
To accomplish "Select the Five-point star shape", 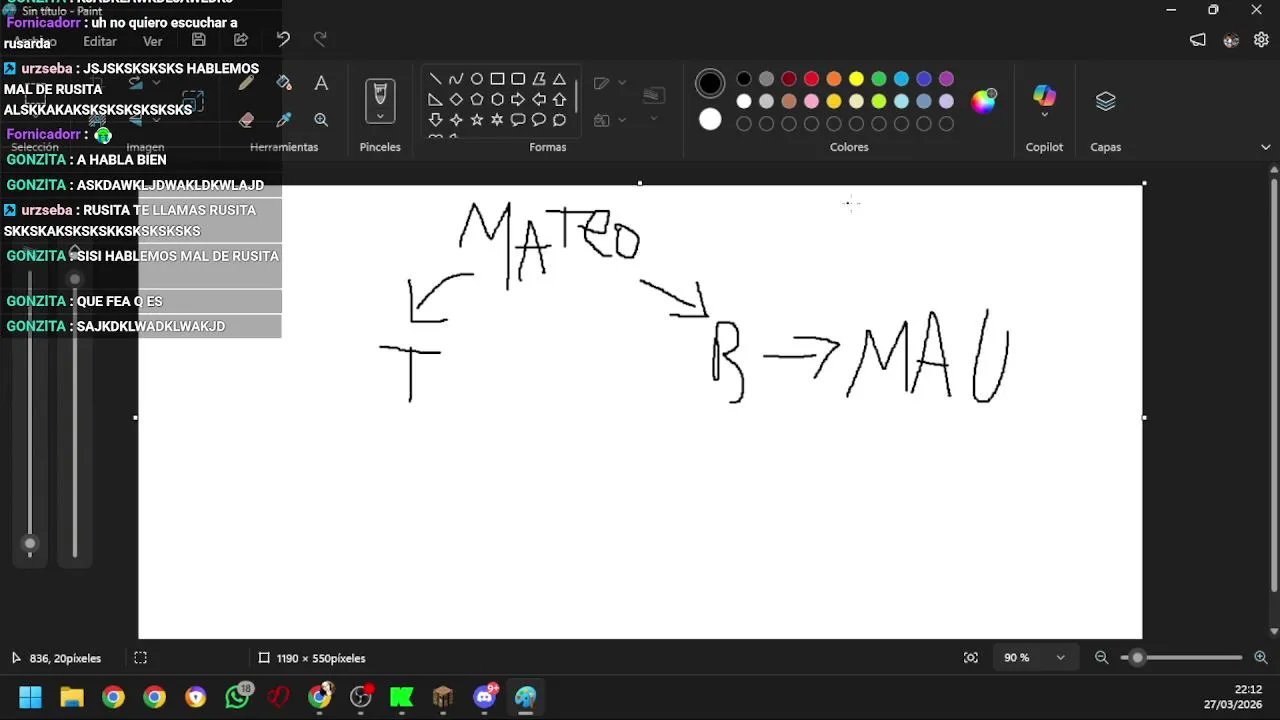I will [477, 120].
